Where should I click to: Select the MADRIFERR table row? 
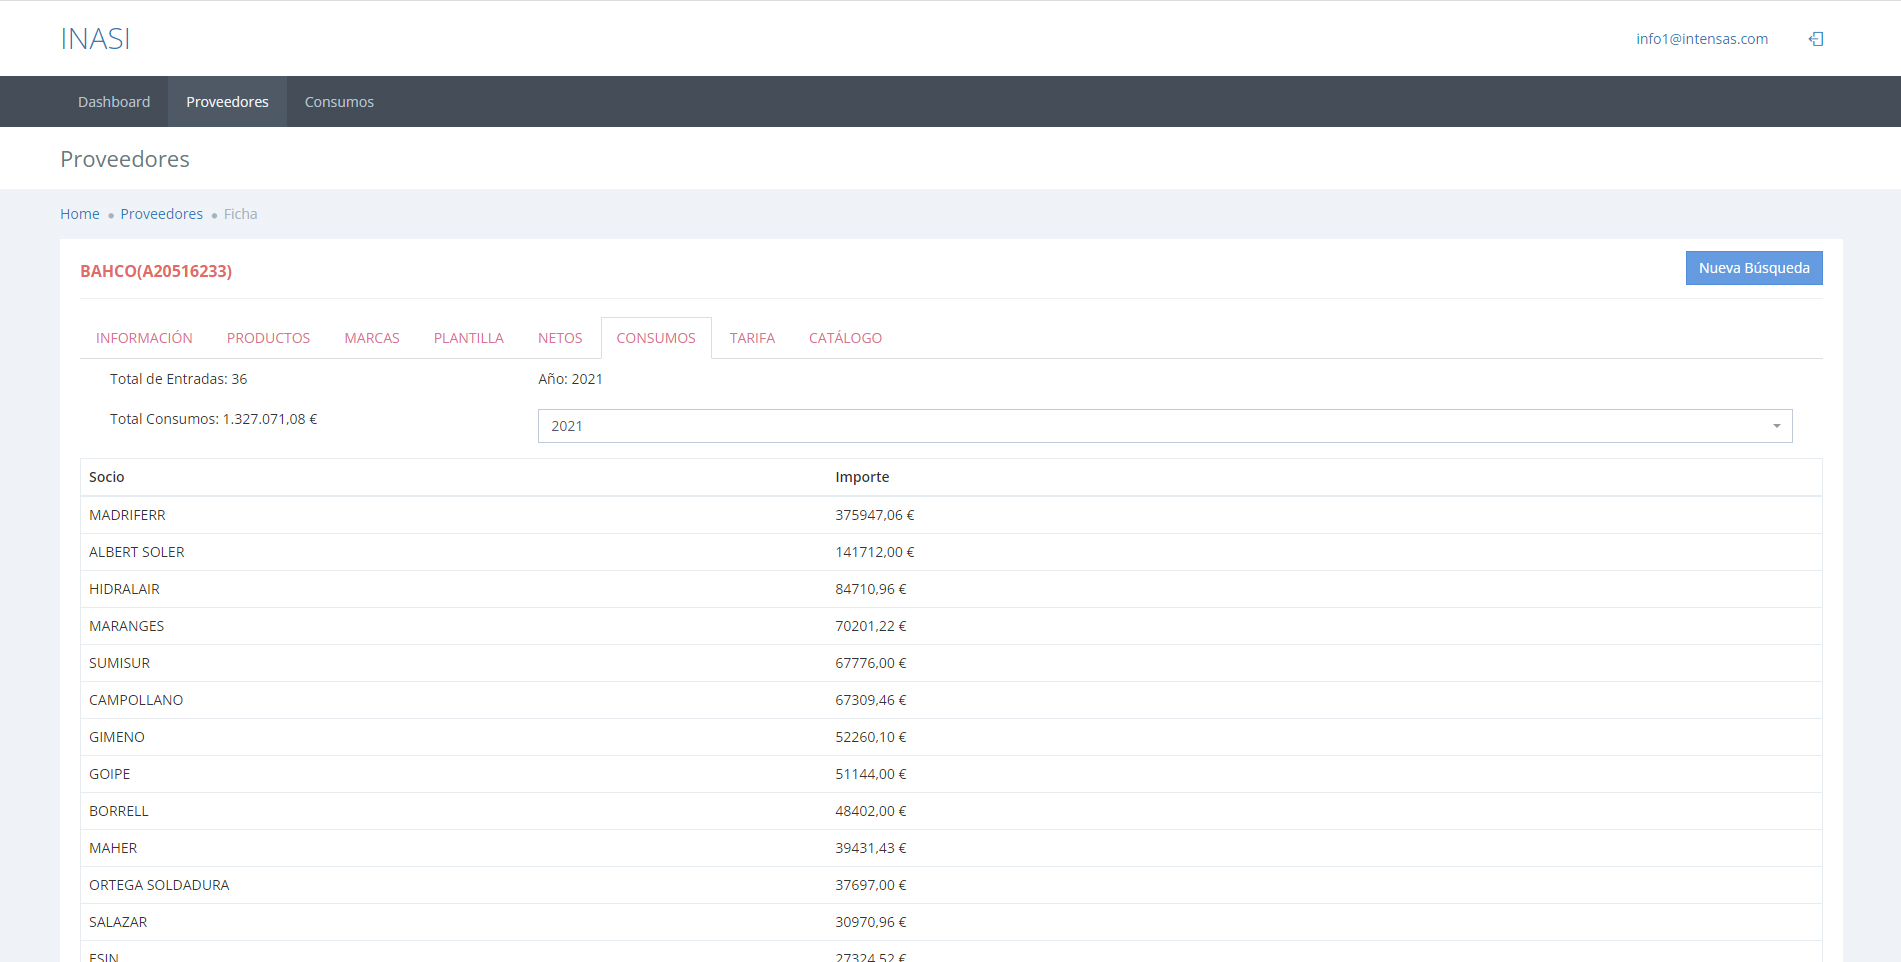coord(450,515)
